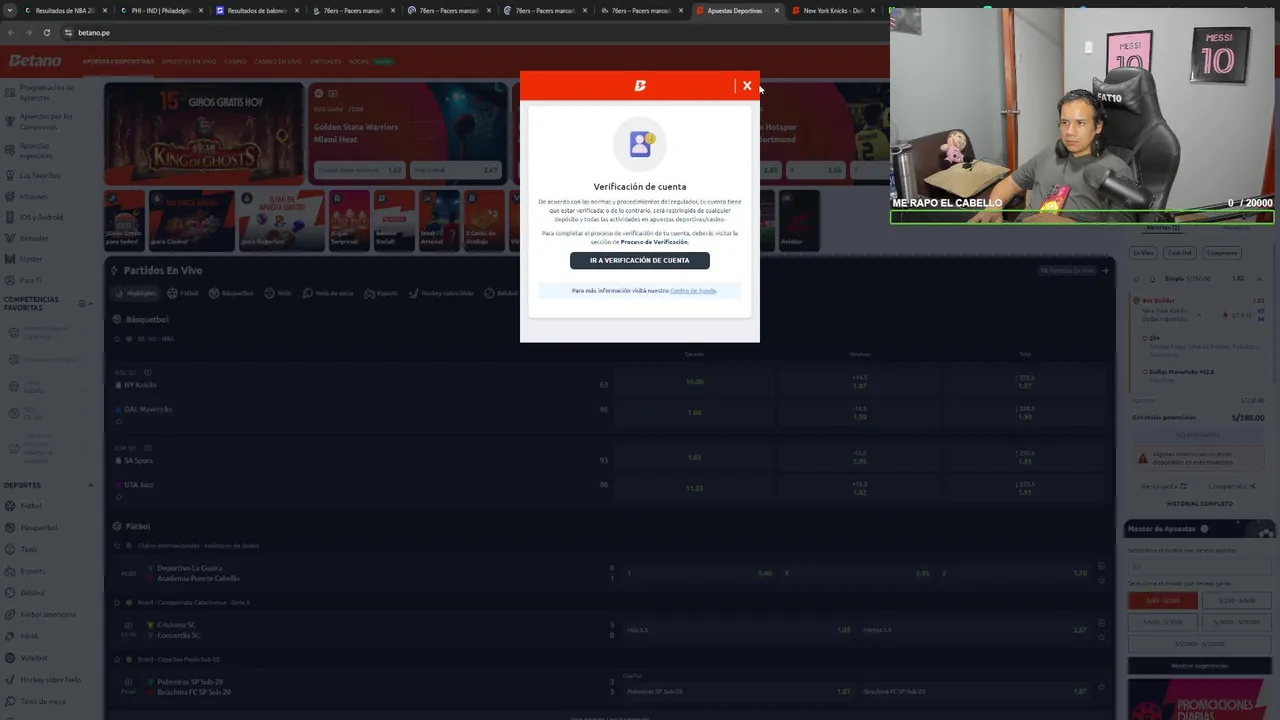Select the Highlights filter in Partidos En Vivo

[136, 293]
